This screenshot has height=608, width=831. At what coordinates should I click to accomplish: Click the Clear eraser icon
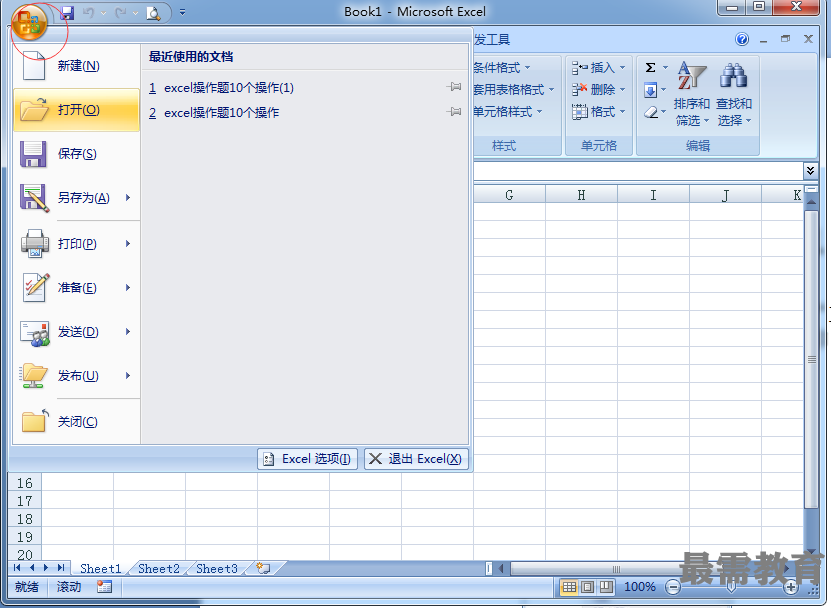click(651, 112)
